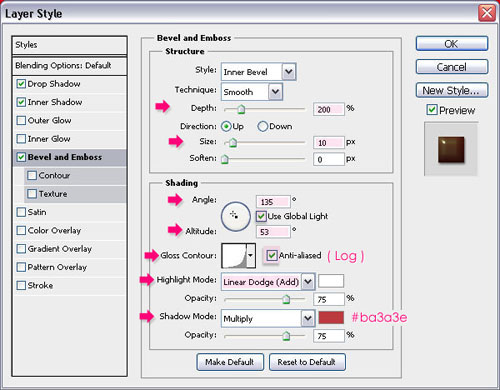Click the Angle value field

click(273, 202)
